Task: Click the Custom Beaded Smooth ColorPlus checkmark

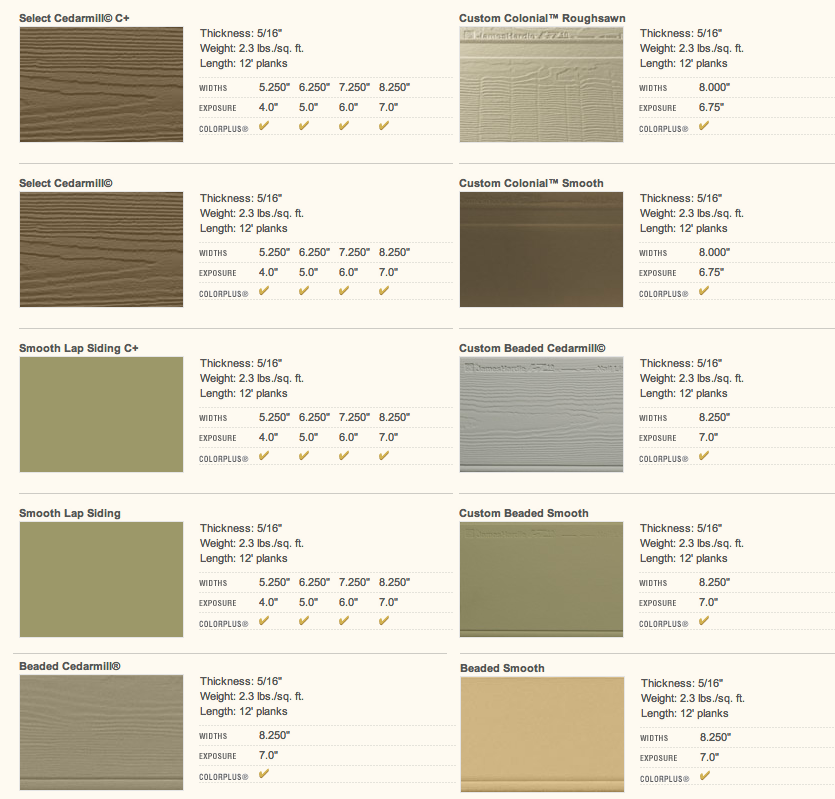Action: (x=704, y=621)
